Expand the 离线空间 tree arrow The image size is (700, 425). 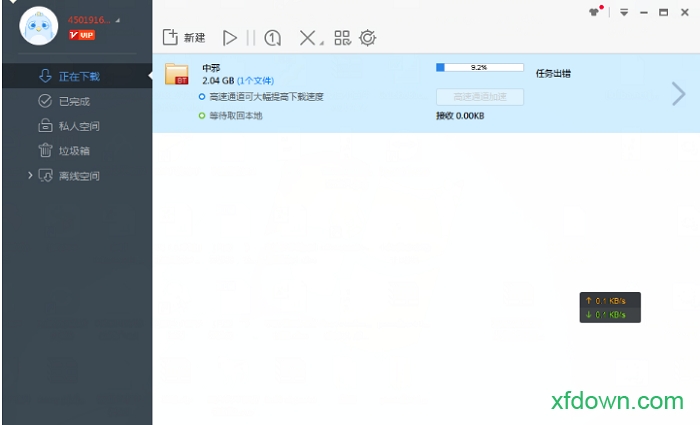point(30,175)
